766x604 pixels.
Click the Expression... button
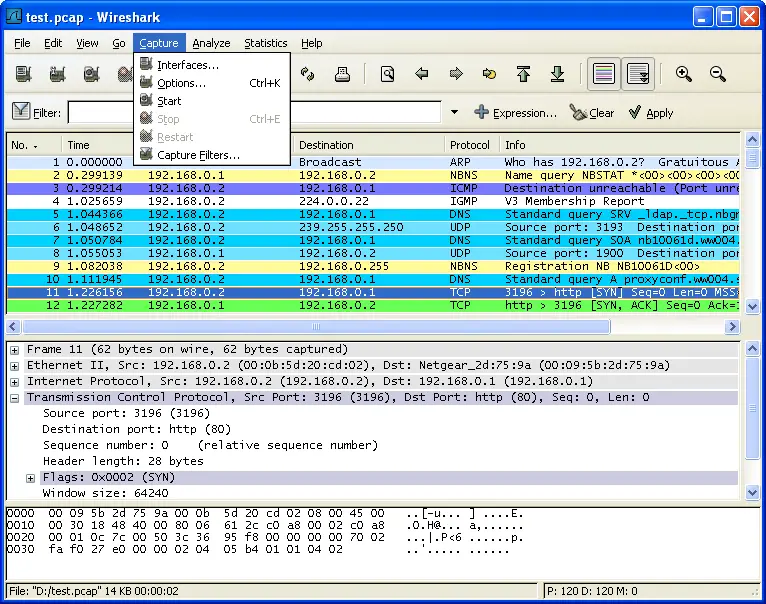coord(515,113)
